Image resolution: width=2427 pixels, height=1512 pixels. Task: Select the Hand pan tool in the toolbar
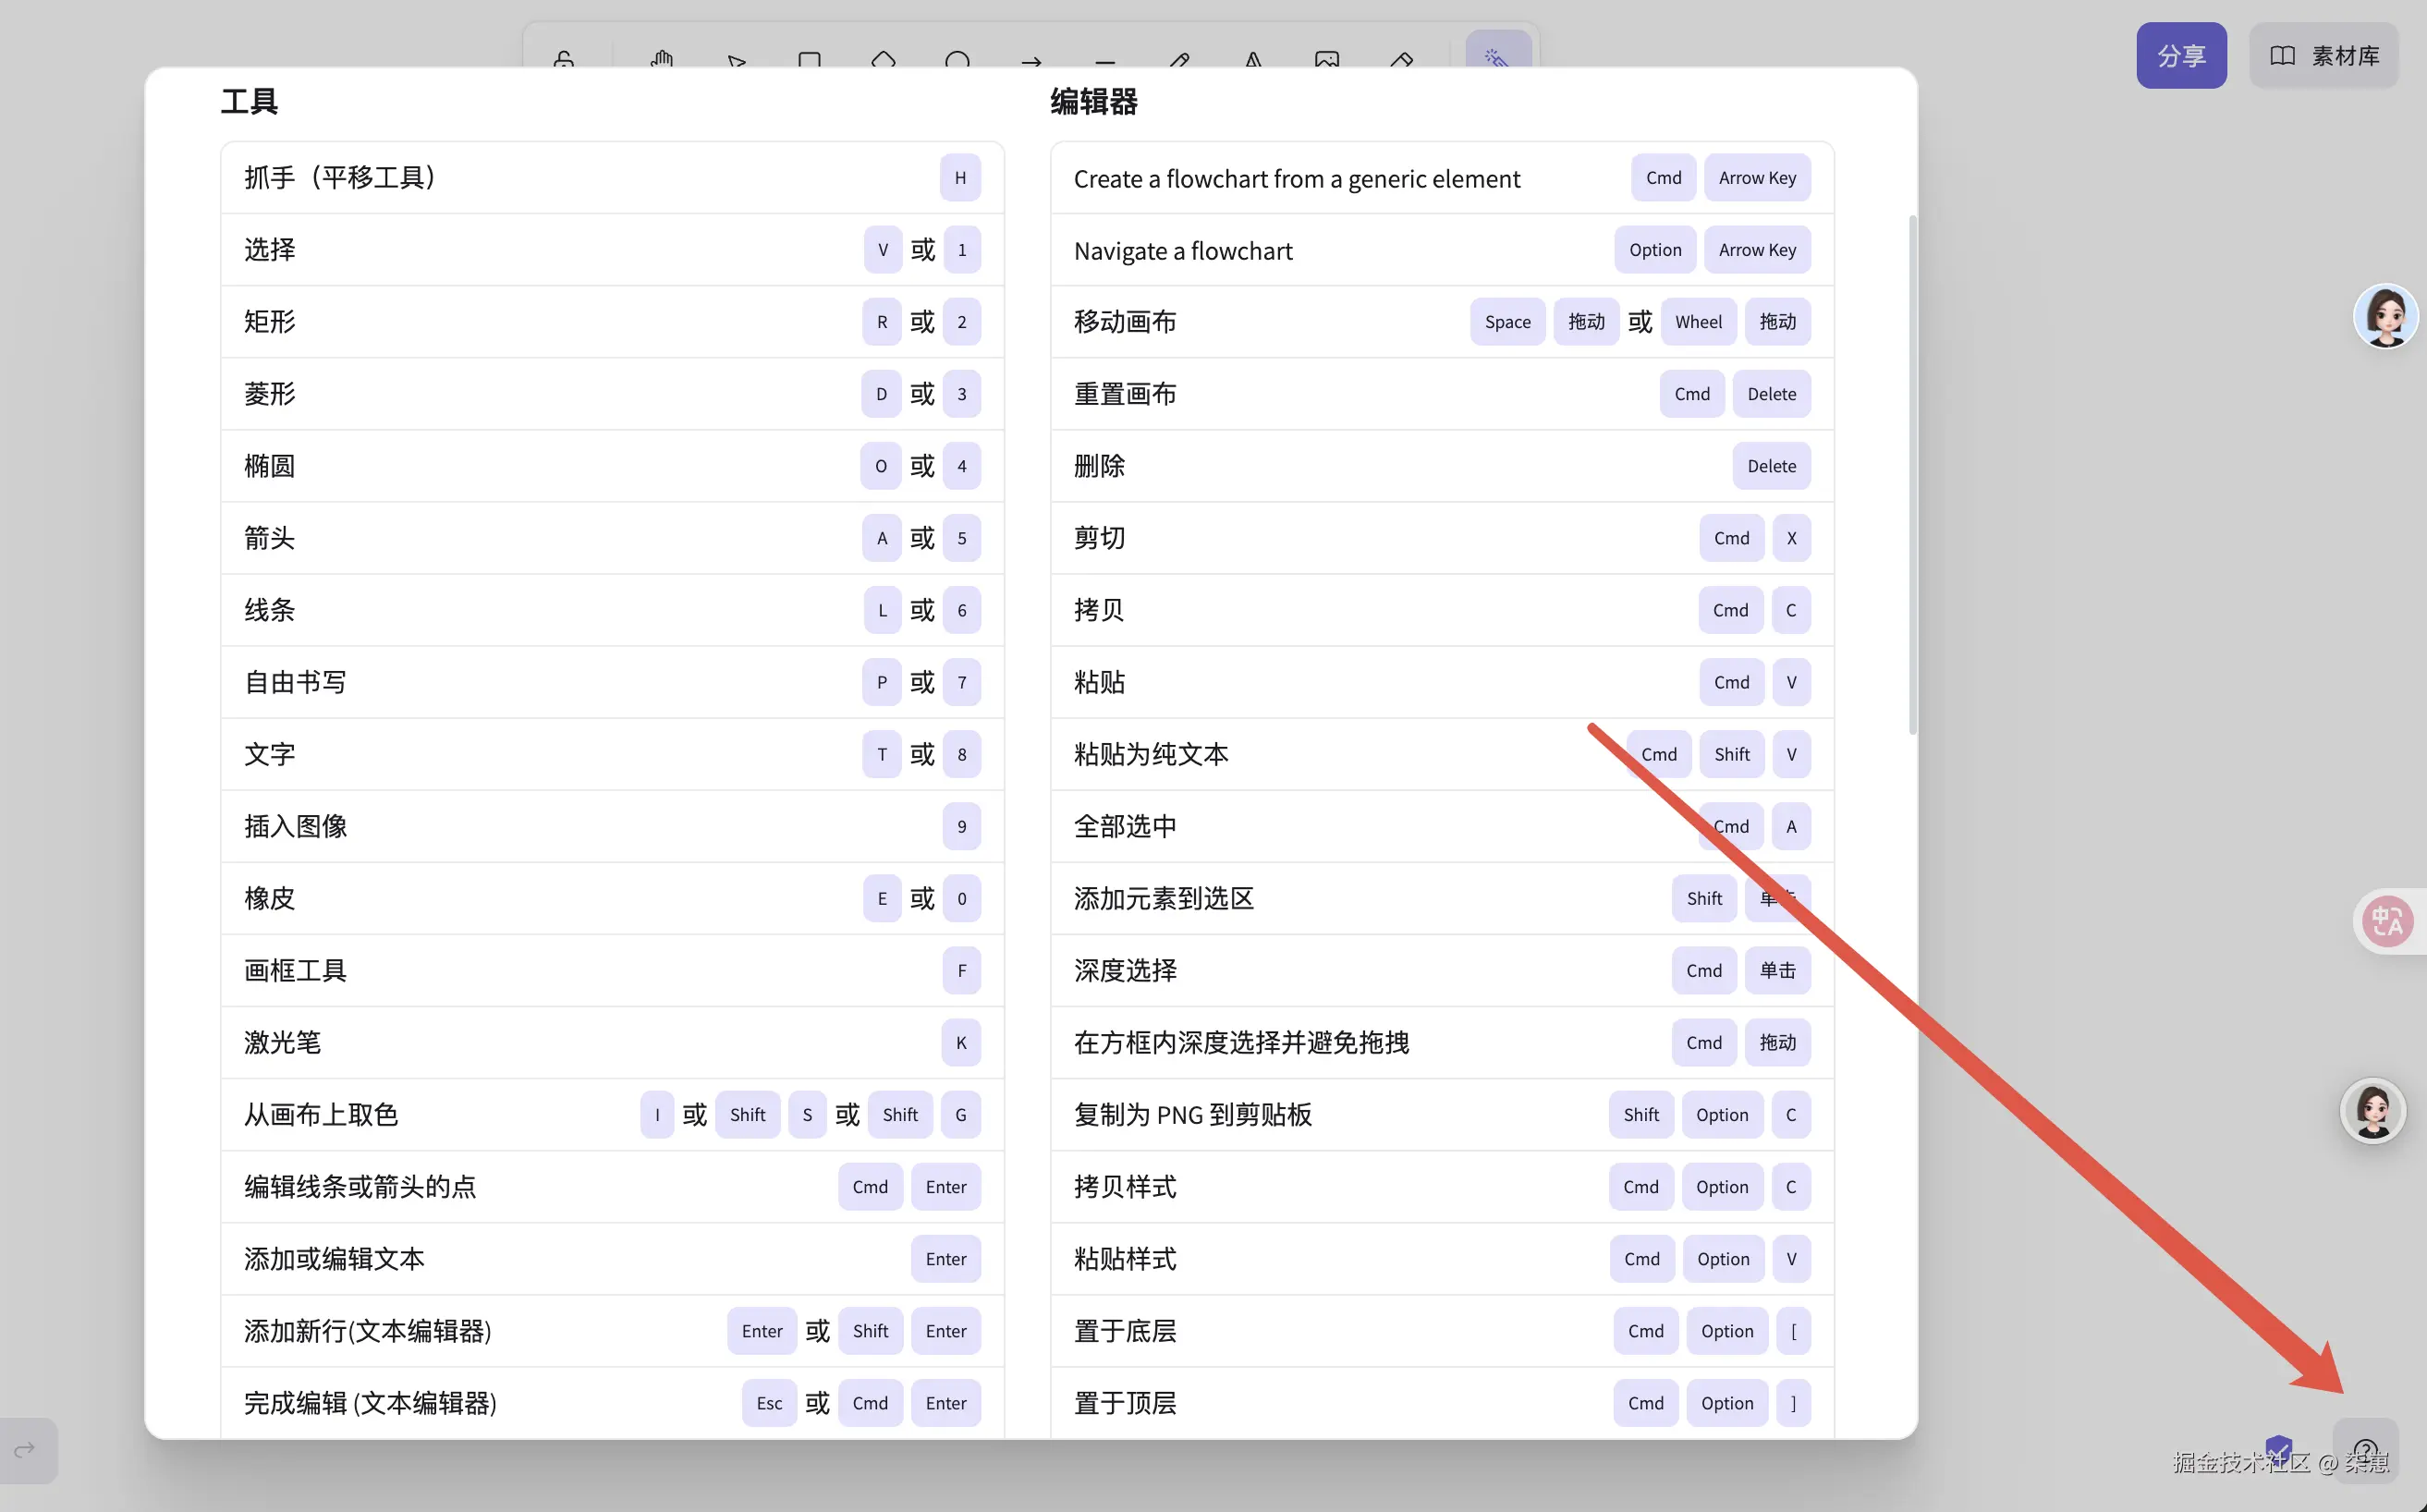tap(661, 60)
